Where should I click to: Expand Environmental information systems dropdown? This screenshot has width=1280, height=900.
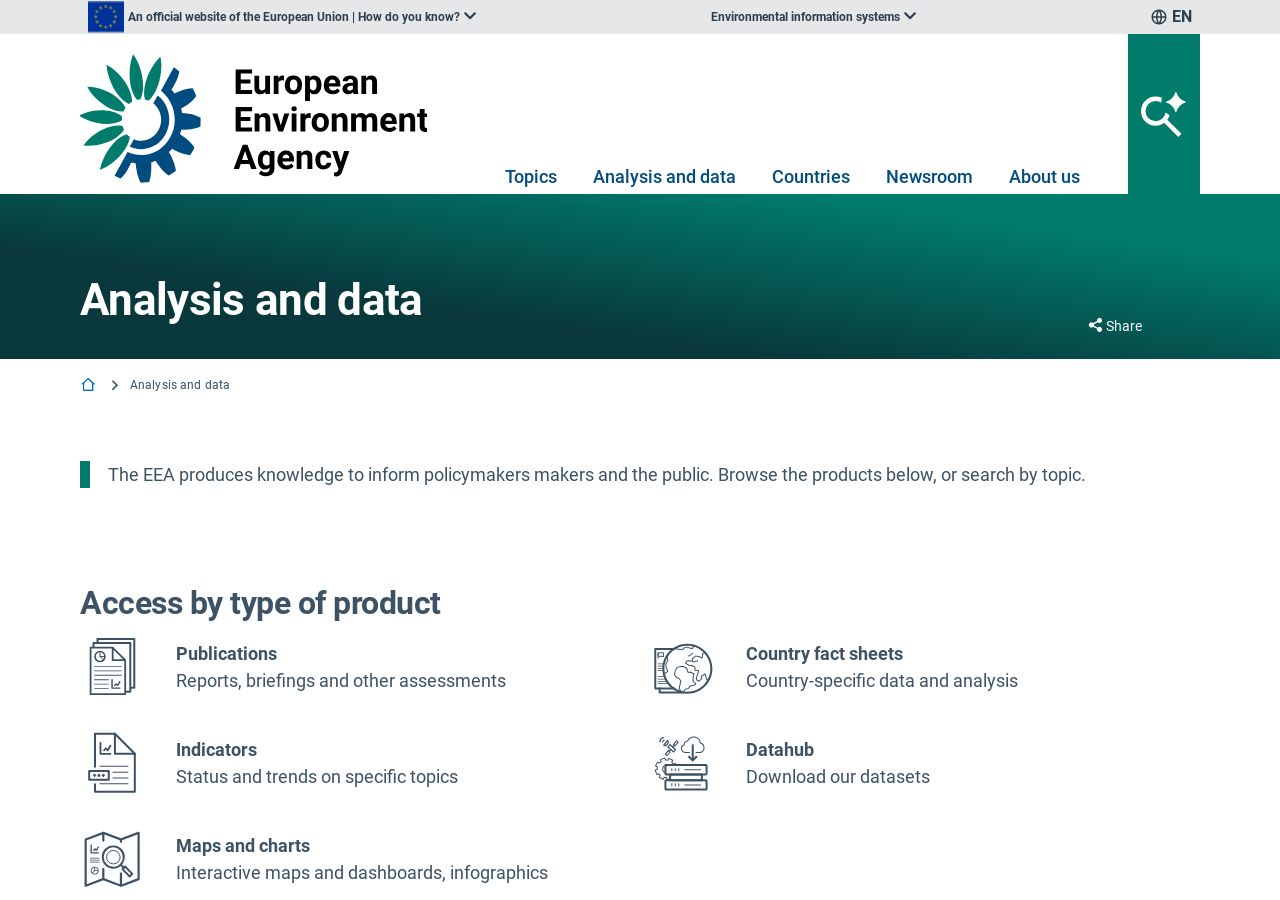(813, 17)
